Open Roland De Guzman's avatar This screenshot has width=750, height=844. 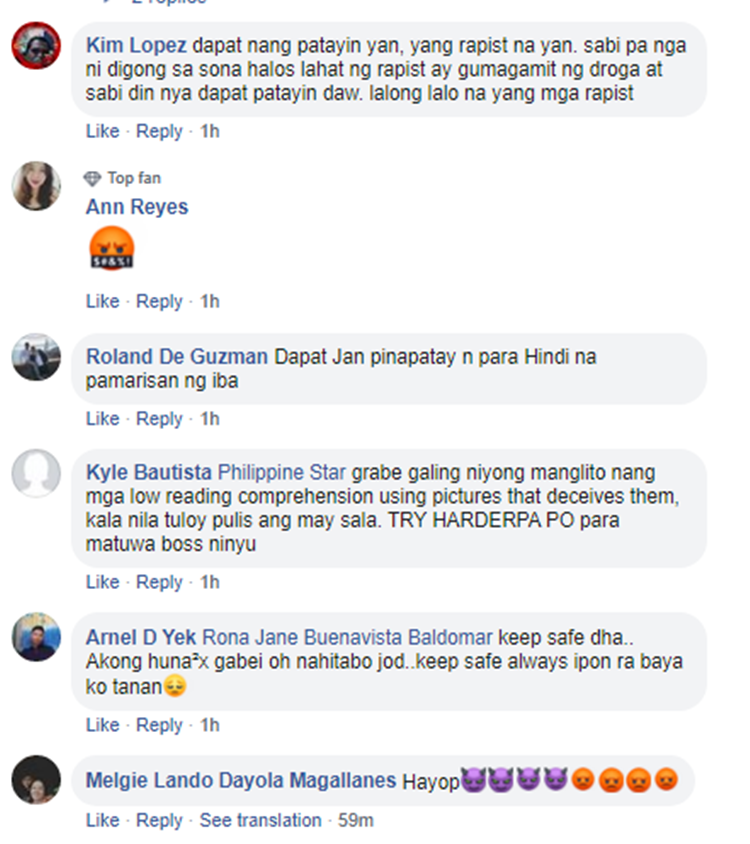36,357
